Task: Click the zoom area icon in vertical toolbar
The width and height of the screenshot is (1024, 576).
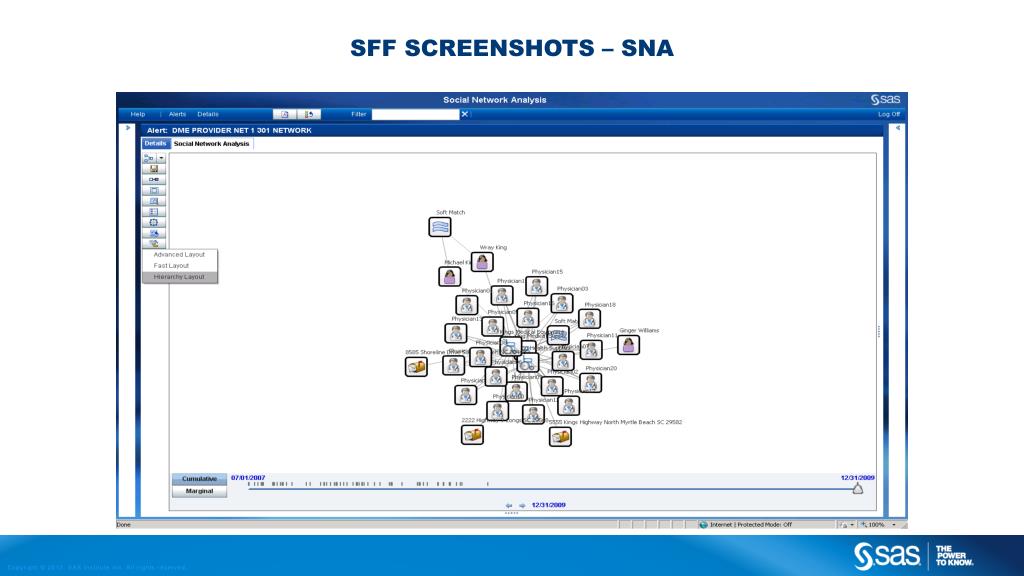Action: [154, 201]
